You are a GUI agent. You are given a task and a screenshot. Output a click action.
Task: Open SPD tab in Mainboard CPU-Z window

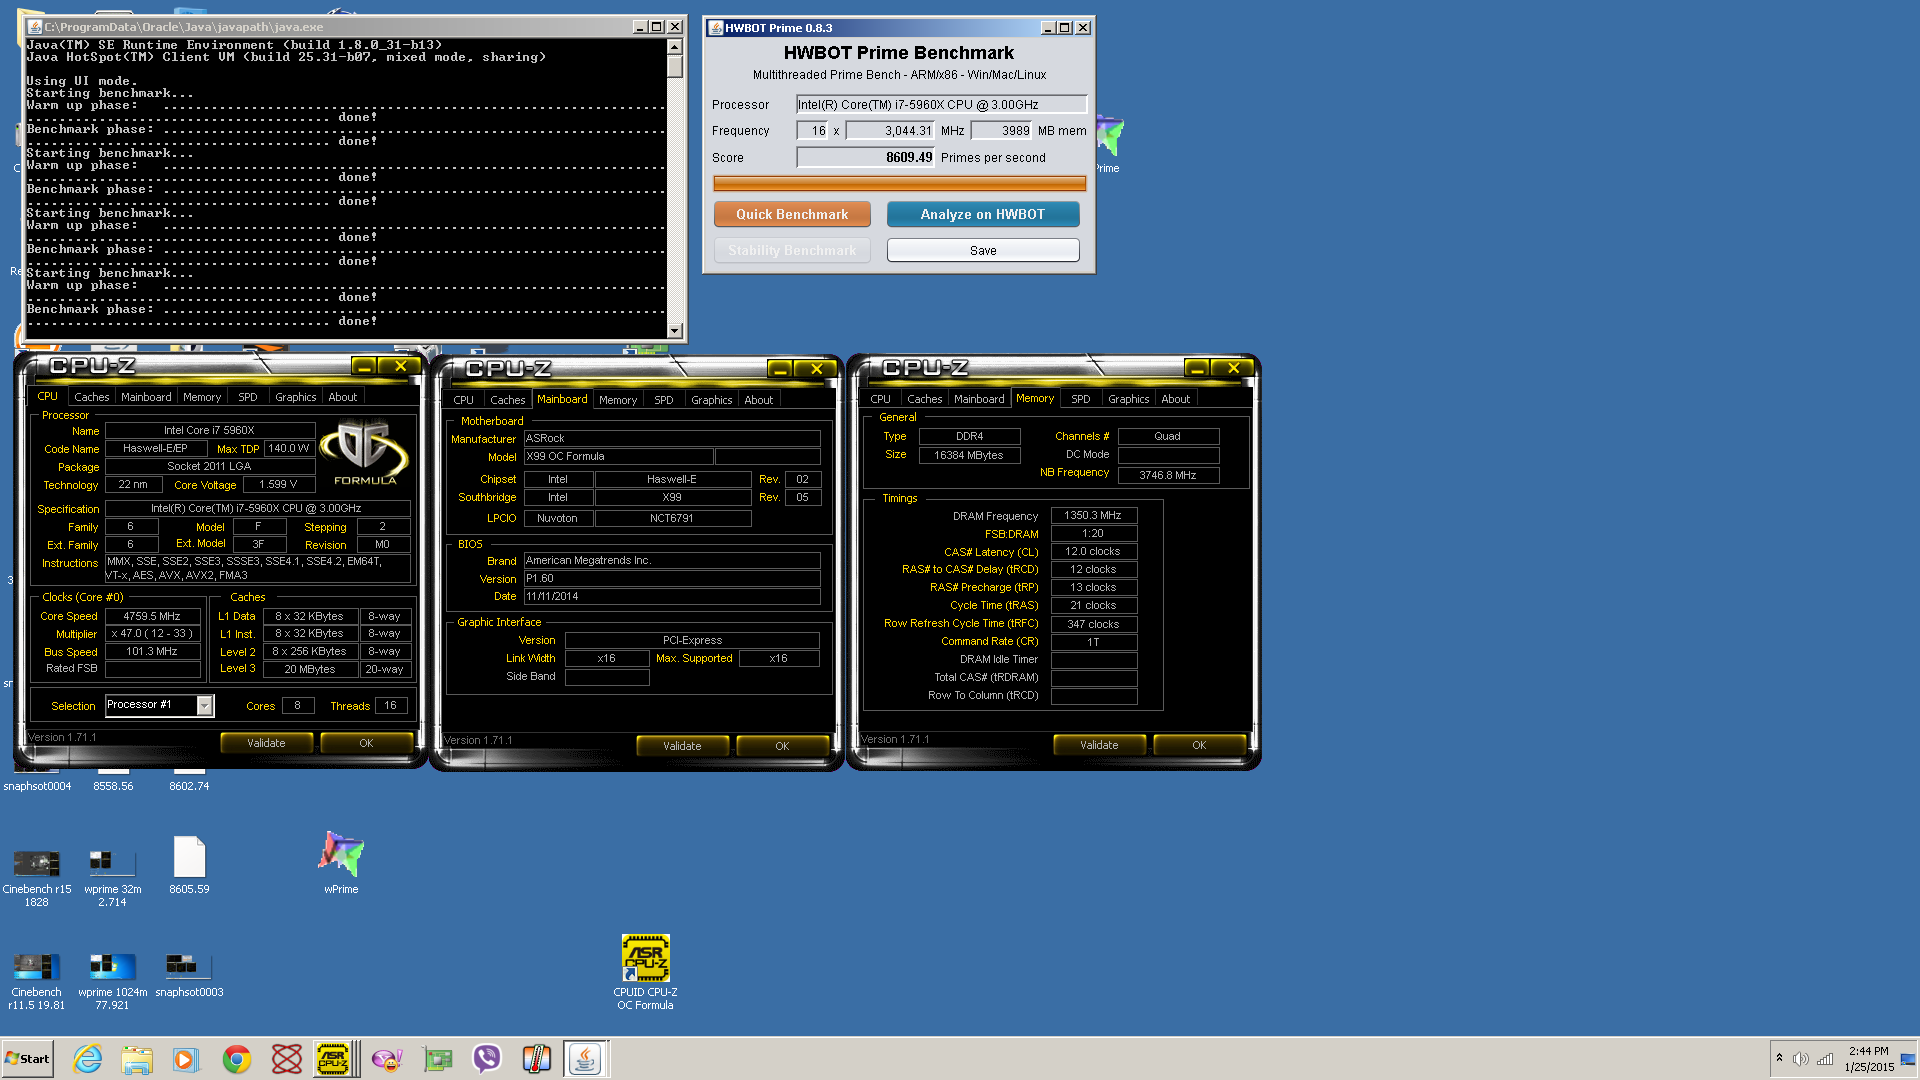[664, 400]
